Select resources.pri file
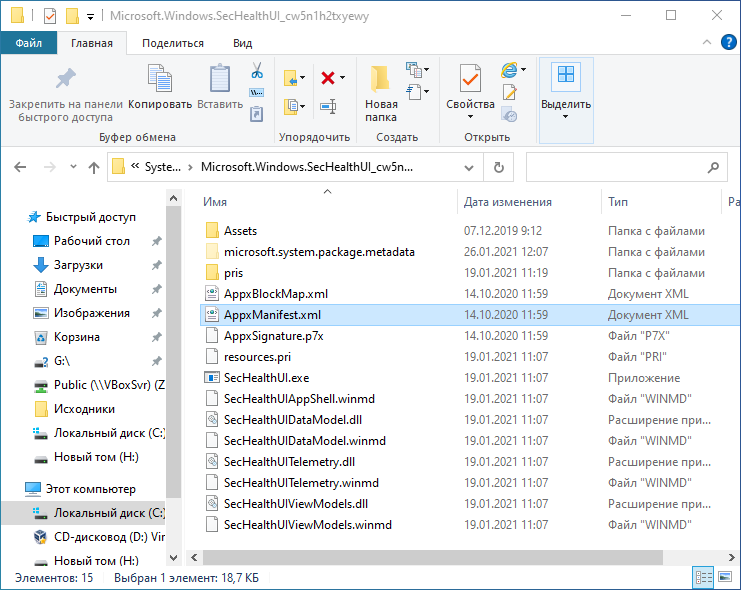Viewport: 741px width, 590px height. (x=257, y=357)
